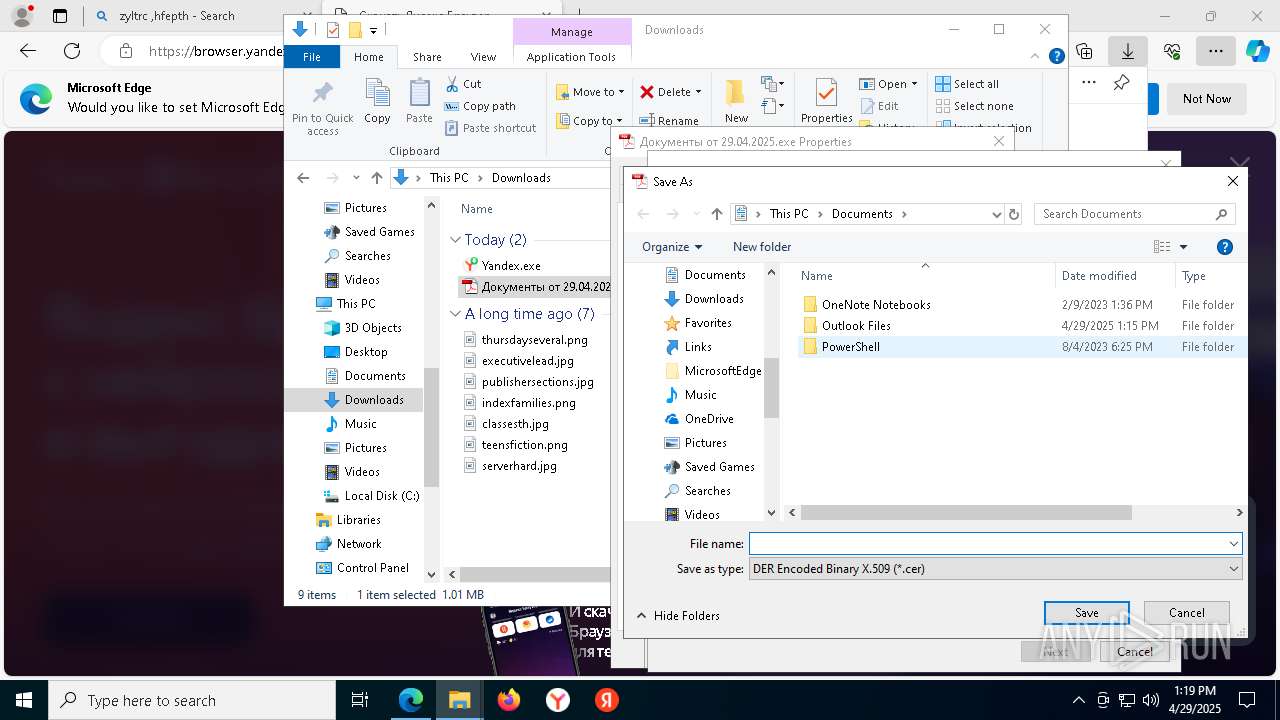Open Edge downloads icon
1280x720 pixels.
[1128, 51]
